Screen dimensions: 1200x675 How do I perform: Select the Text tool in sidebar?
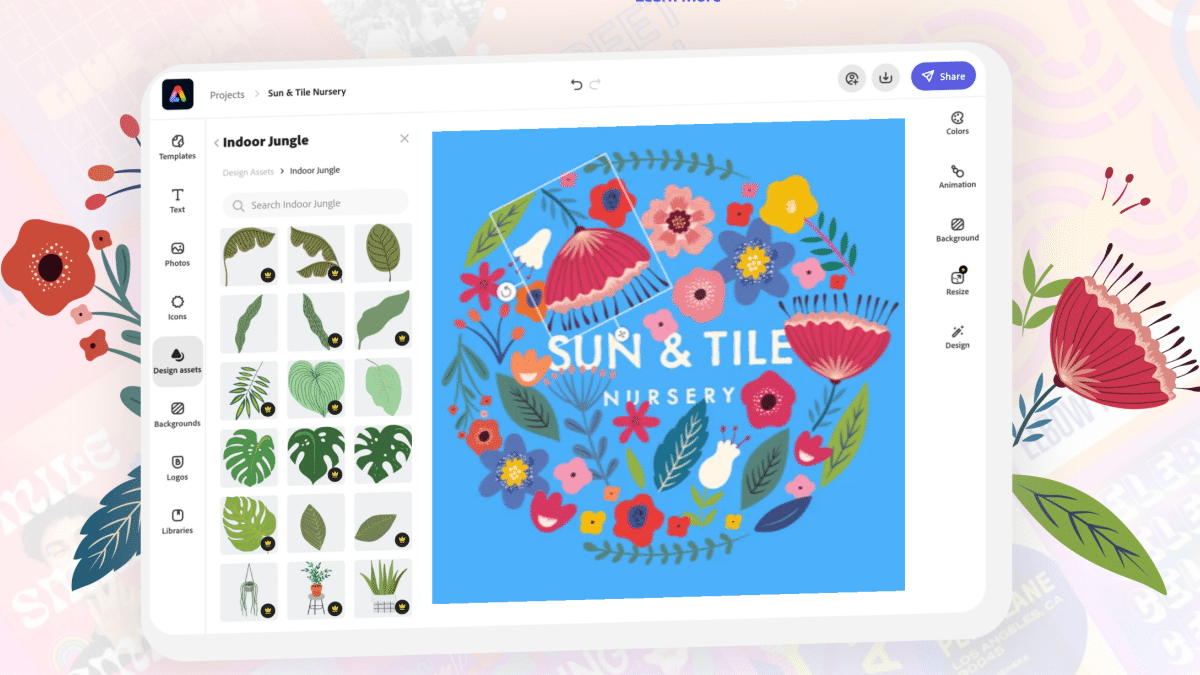(177, 200)
